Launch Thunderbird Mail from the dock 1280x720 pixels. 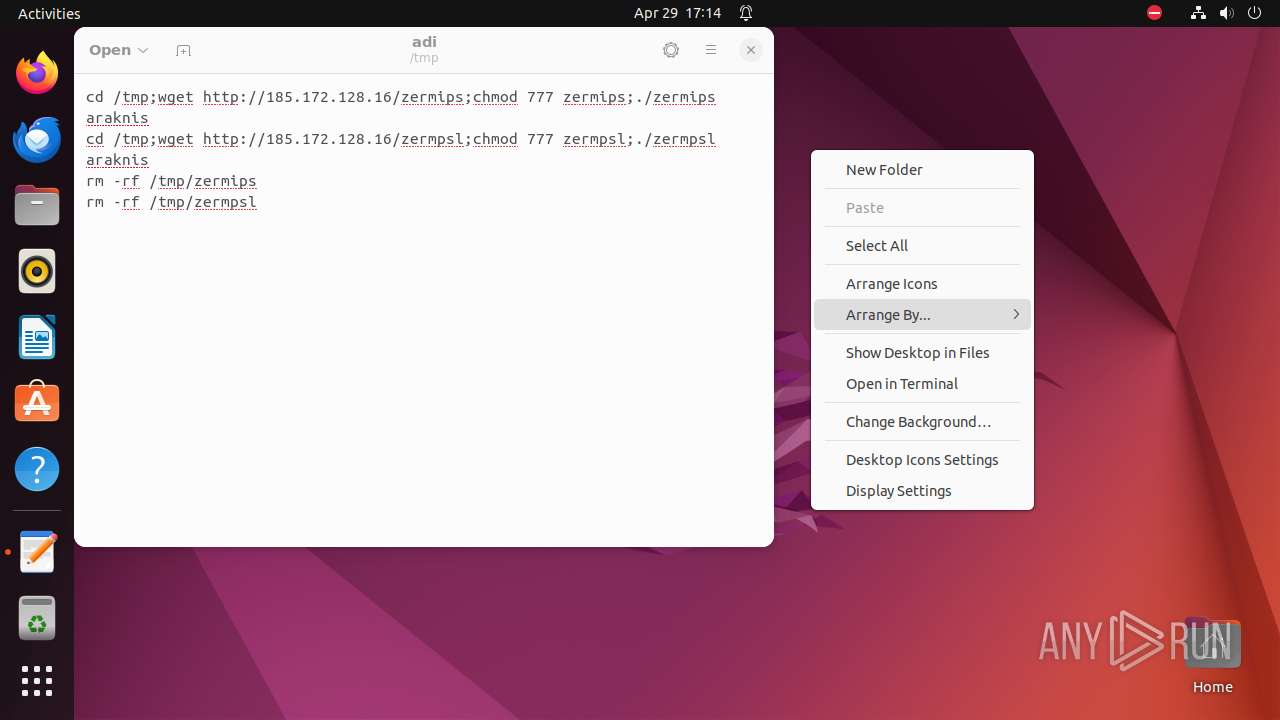point(37,139)
